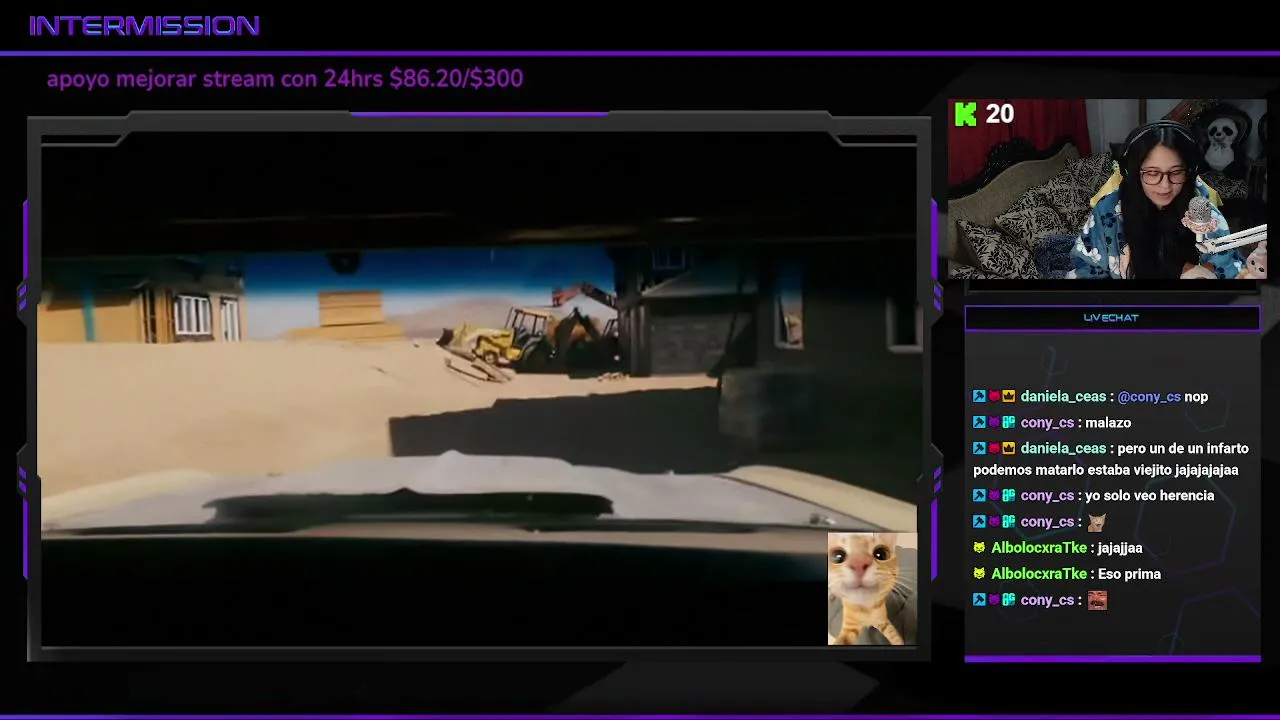Click the cat emote sent by cony_cs
The height and width of the screenshot is (720, 1280).
pos(1097,522)
